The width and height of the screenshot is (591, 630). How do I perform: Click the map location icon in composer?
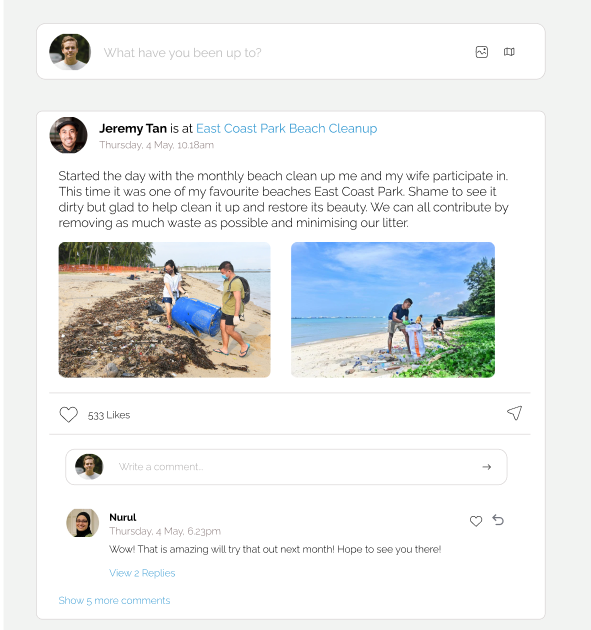[509, 52]
